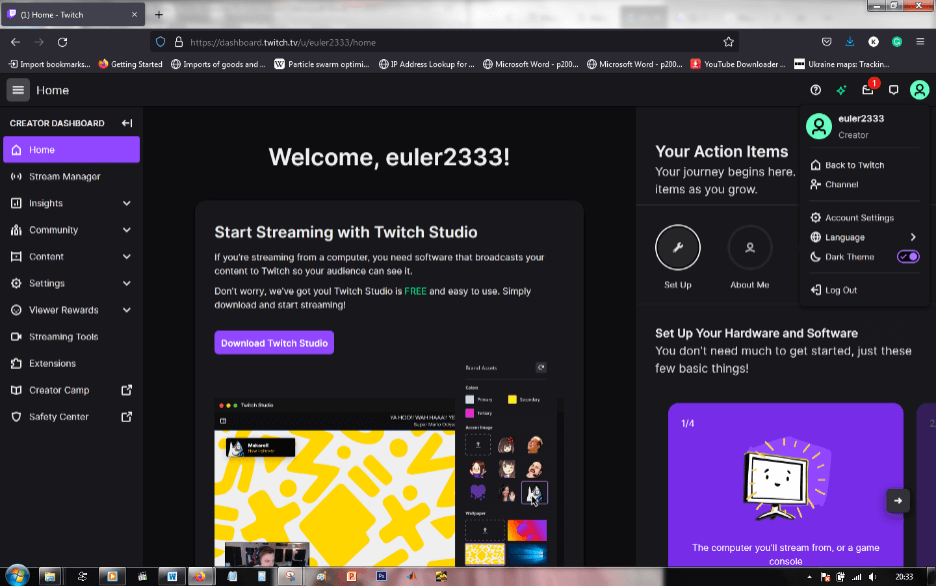The image size is (936, 586).
Task: Open IP Address Lookup bookmark
Action: 426,64
